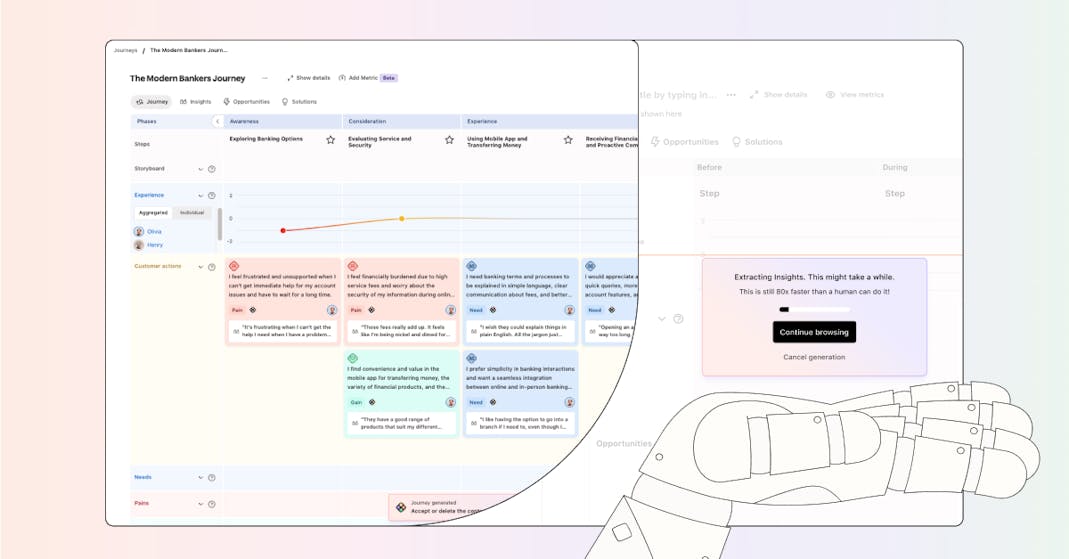Open help icon beside Experience row
1069x559 pixels.
pos(211,196)
